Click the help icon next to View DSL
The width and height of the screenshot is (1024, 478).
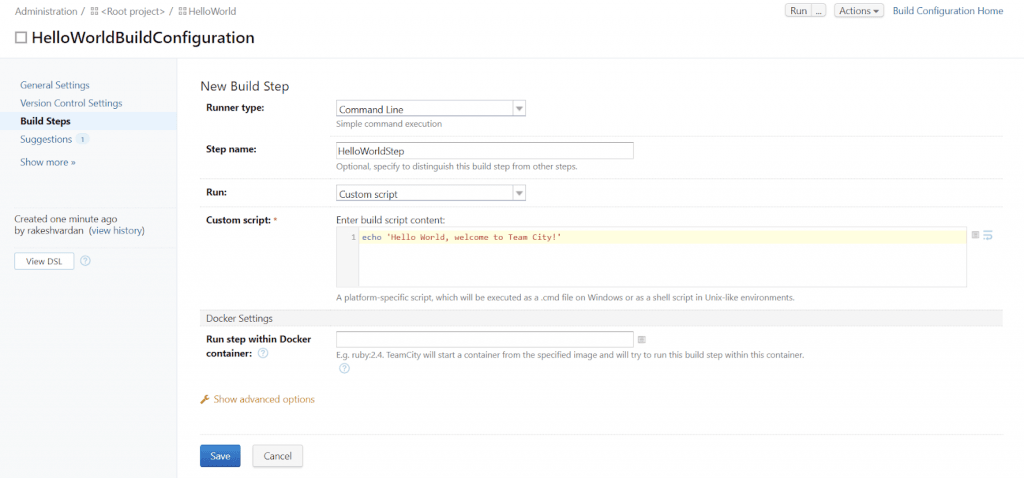coord(85,261)
